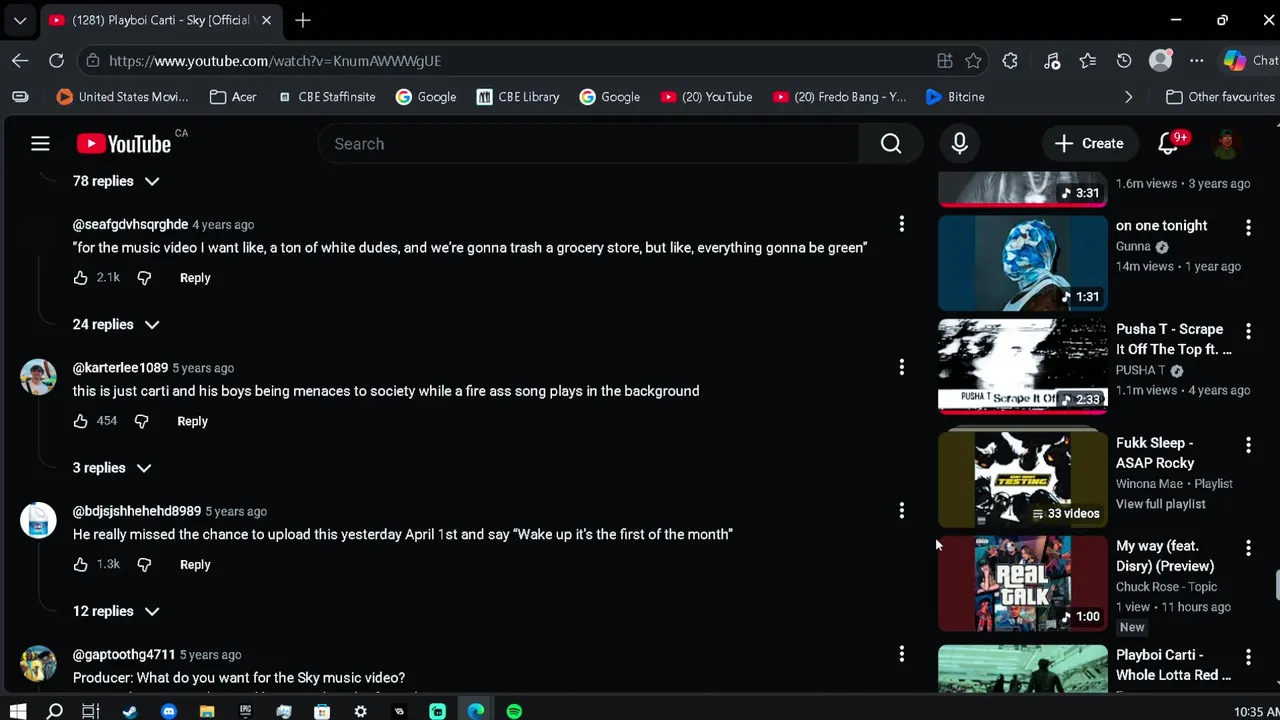Reply to the @karterlee1089 comment
1280x720 pixels.
192,421
